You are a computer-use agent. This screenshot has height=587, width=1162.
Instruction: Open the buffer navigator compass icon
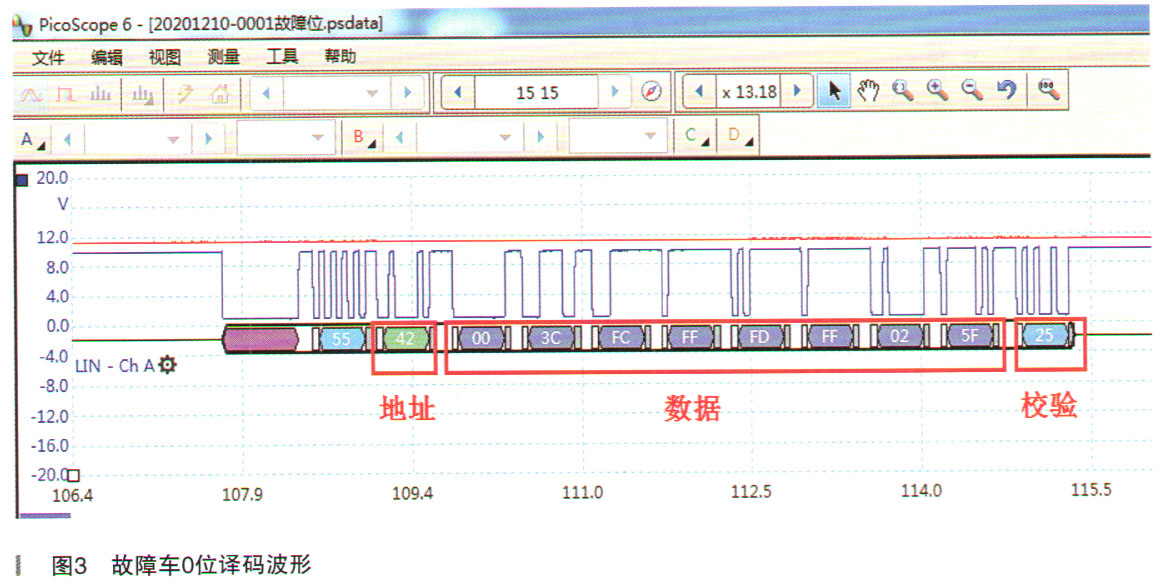coord(651,92)
